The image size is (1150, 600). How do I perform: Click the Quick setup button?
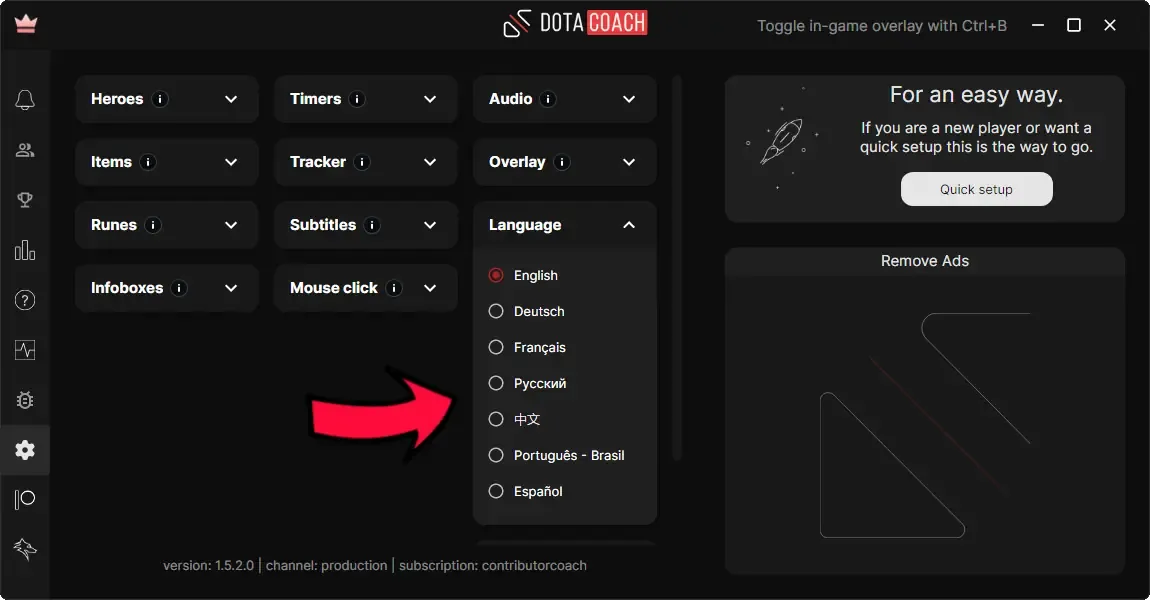[x=976, y=189]
